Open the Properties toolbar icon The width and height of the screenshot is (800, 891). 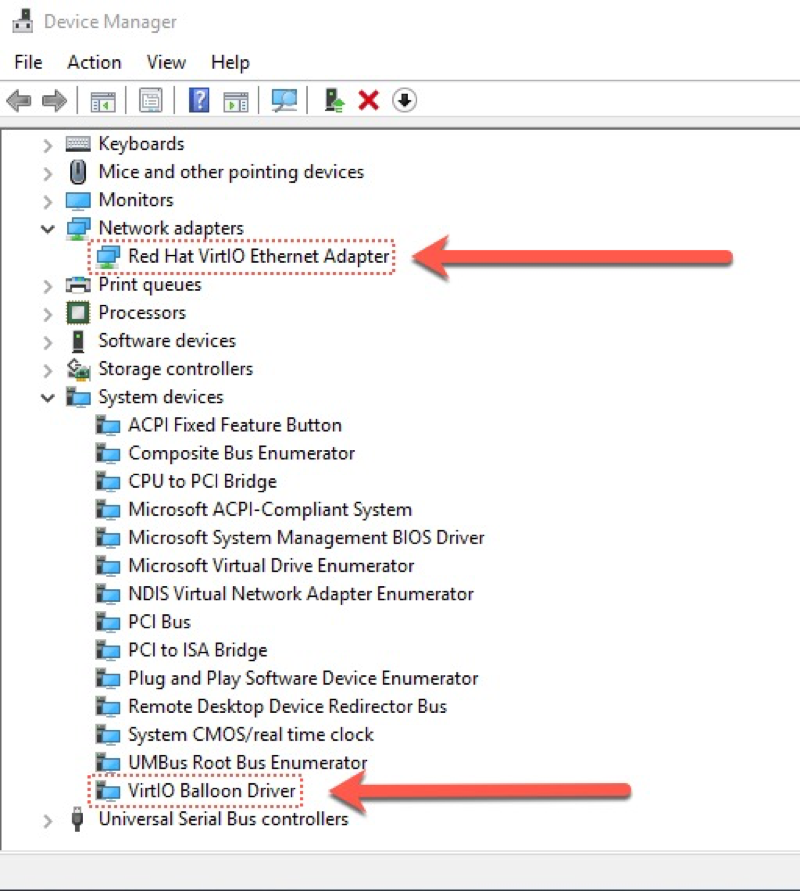[x=151, y=101]
